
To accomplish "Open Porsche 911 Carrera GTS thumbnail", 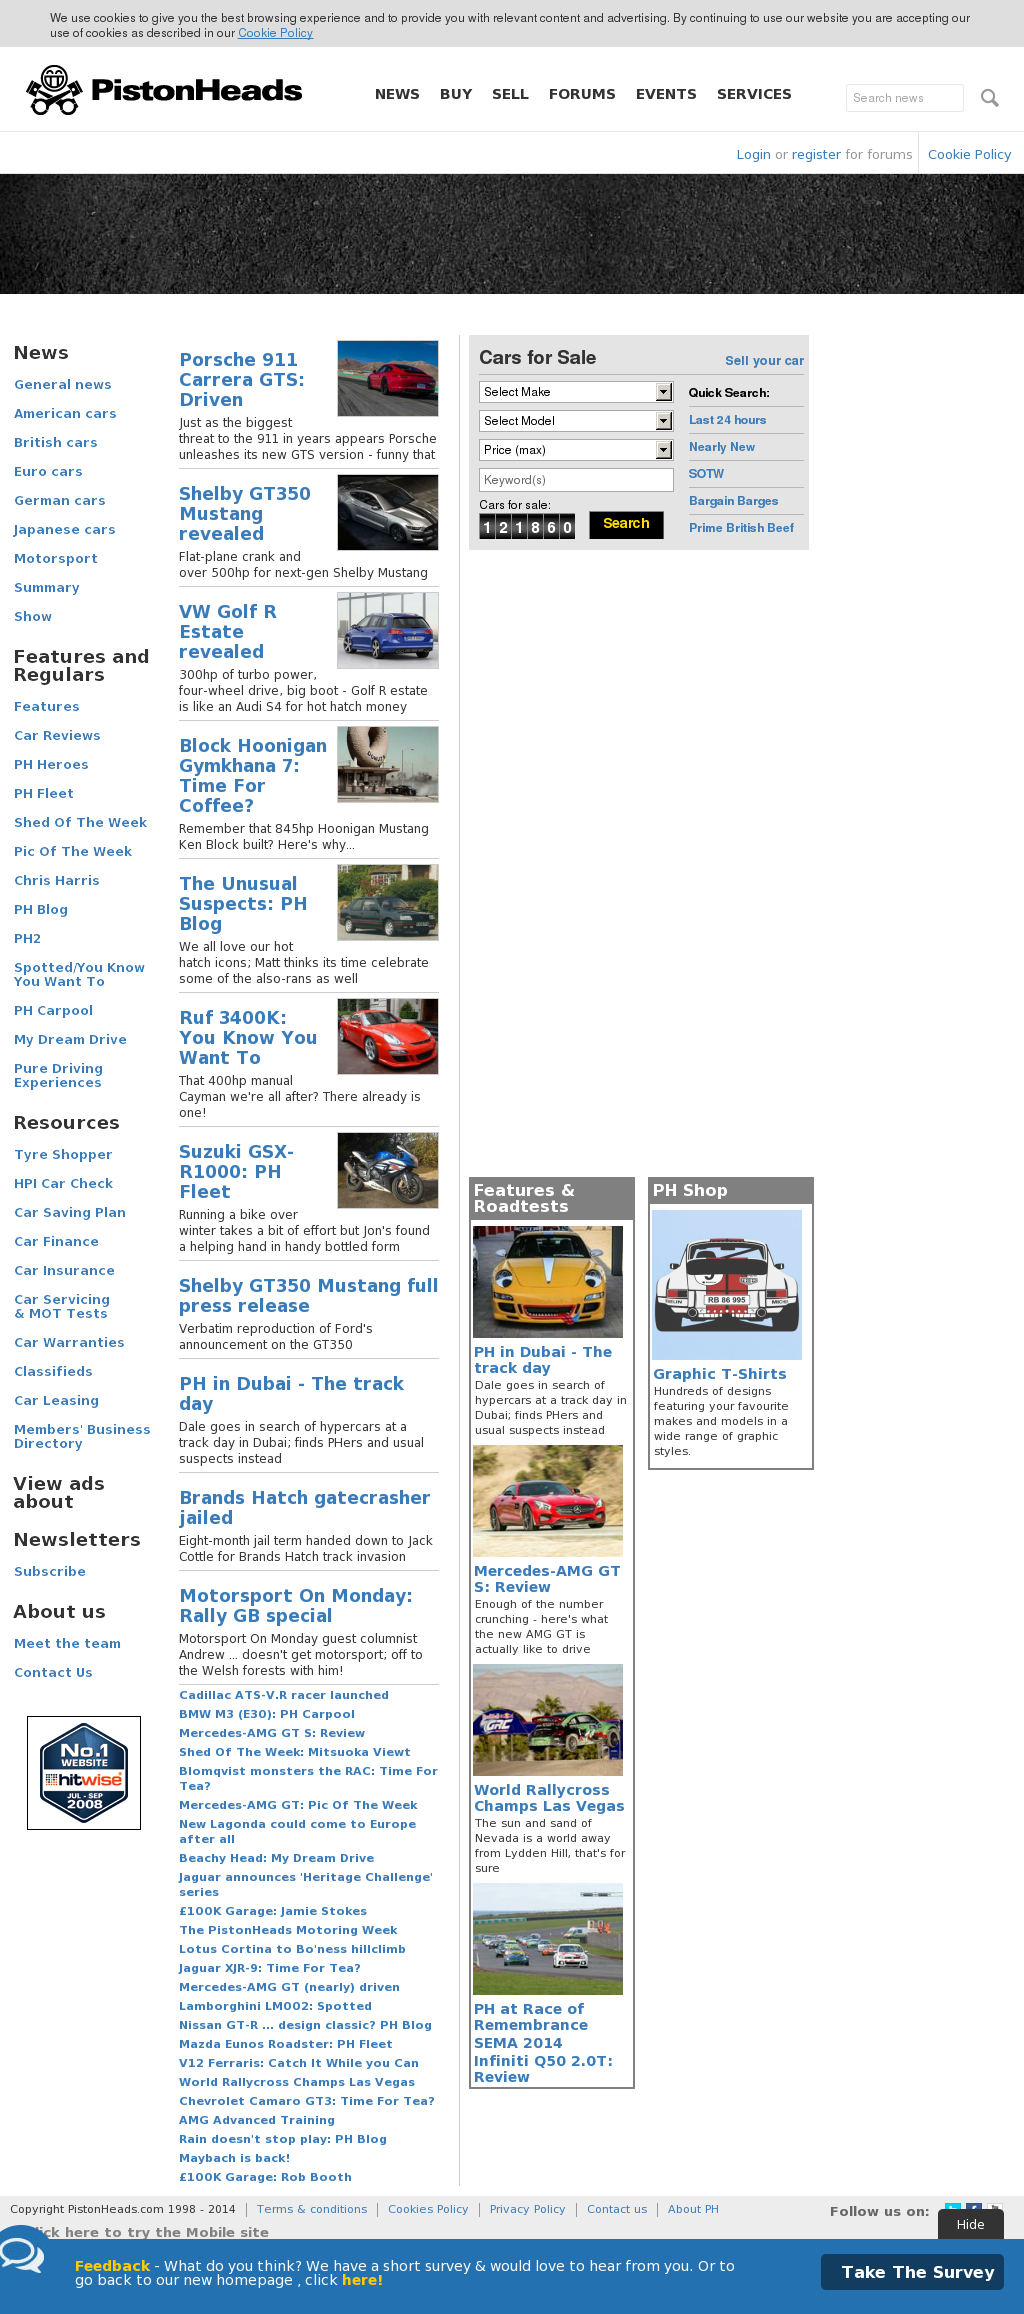I will tap(388, 378).
